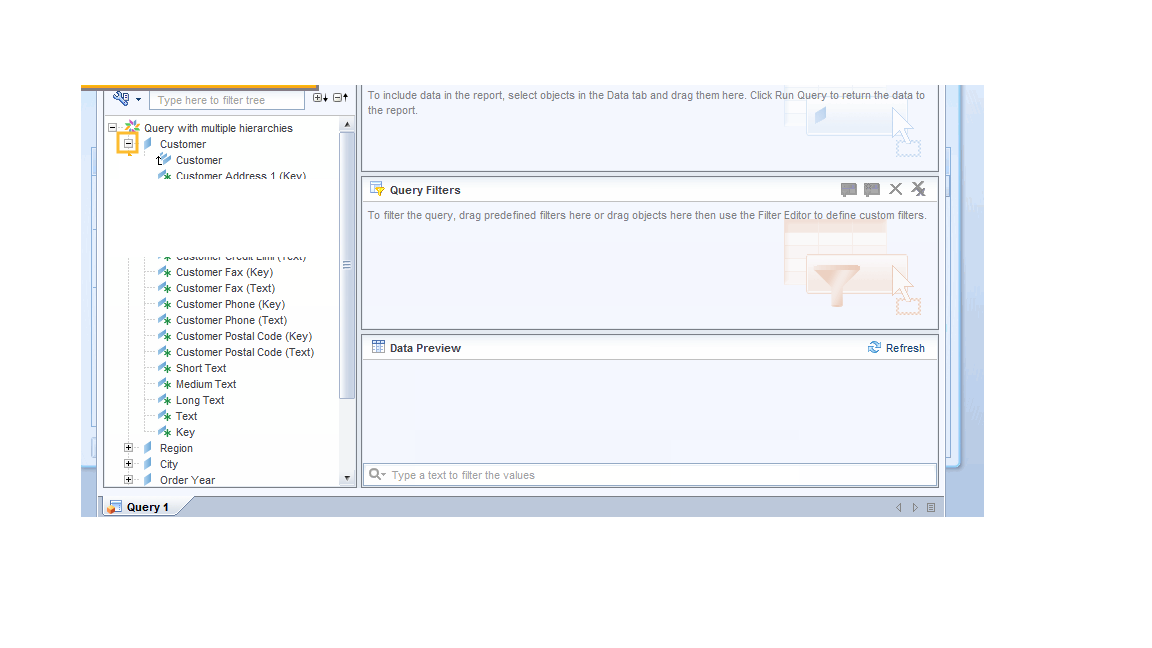1152x648 pixels.
Task: Switch to the Query 1 tab
Action: [142, 506]
